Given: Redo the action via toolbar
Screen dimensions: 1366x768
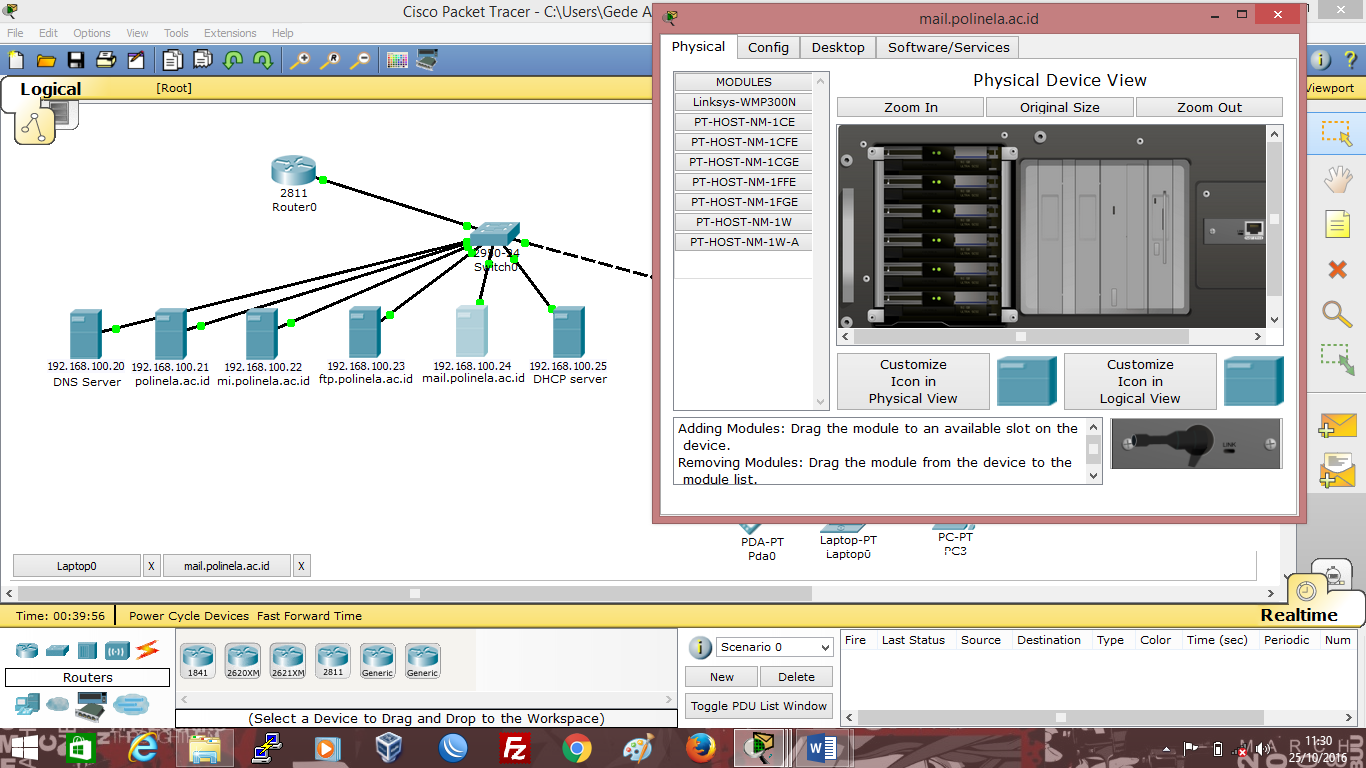Looking at the screenshot, I should coord(263,60).
